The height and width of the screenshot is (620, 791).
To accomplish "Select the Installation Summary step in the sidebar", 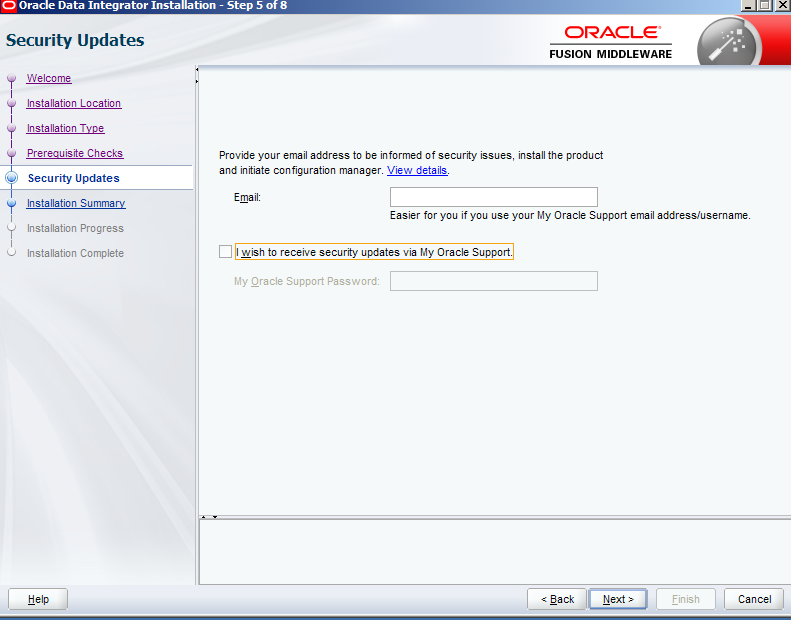I will tap(75, 203).
